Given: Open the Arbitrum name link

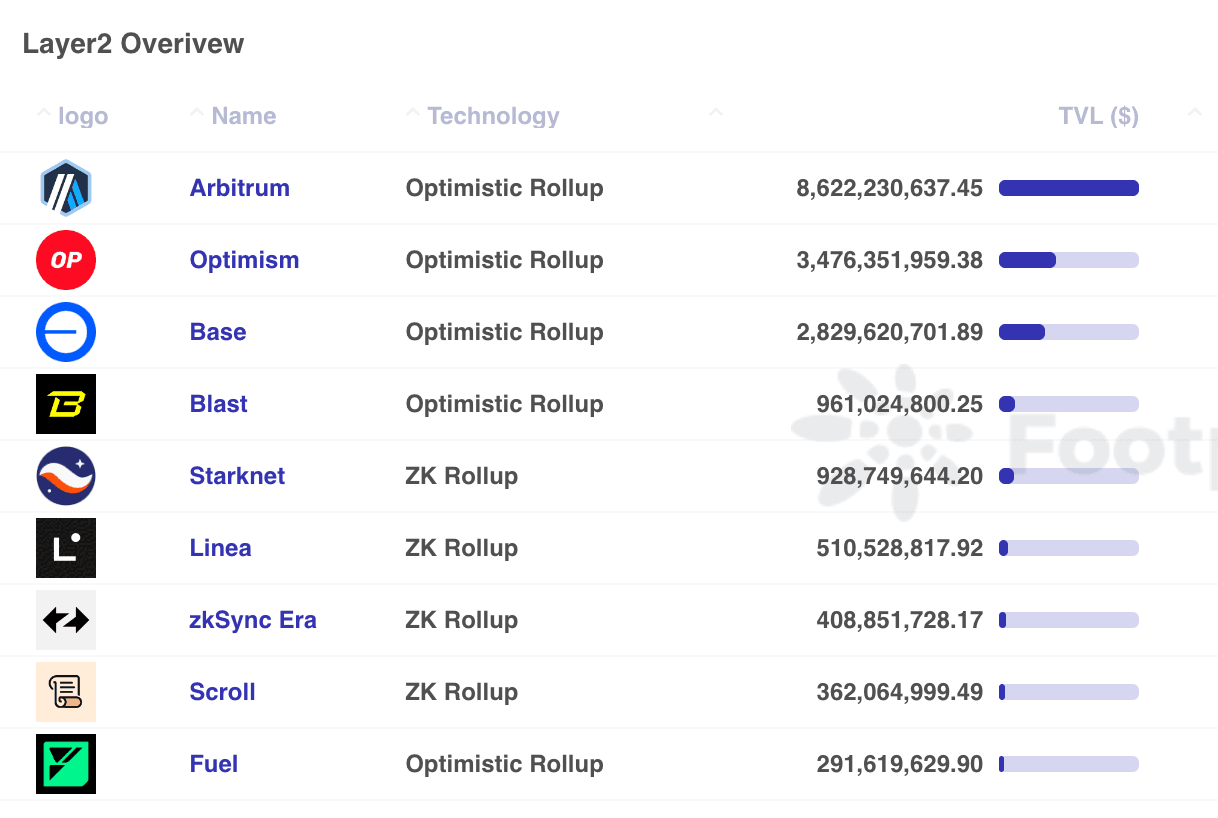Looking at the screenshot, I should (240, 188).
